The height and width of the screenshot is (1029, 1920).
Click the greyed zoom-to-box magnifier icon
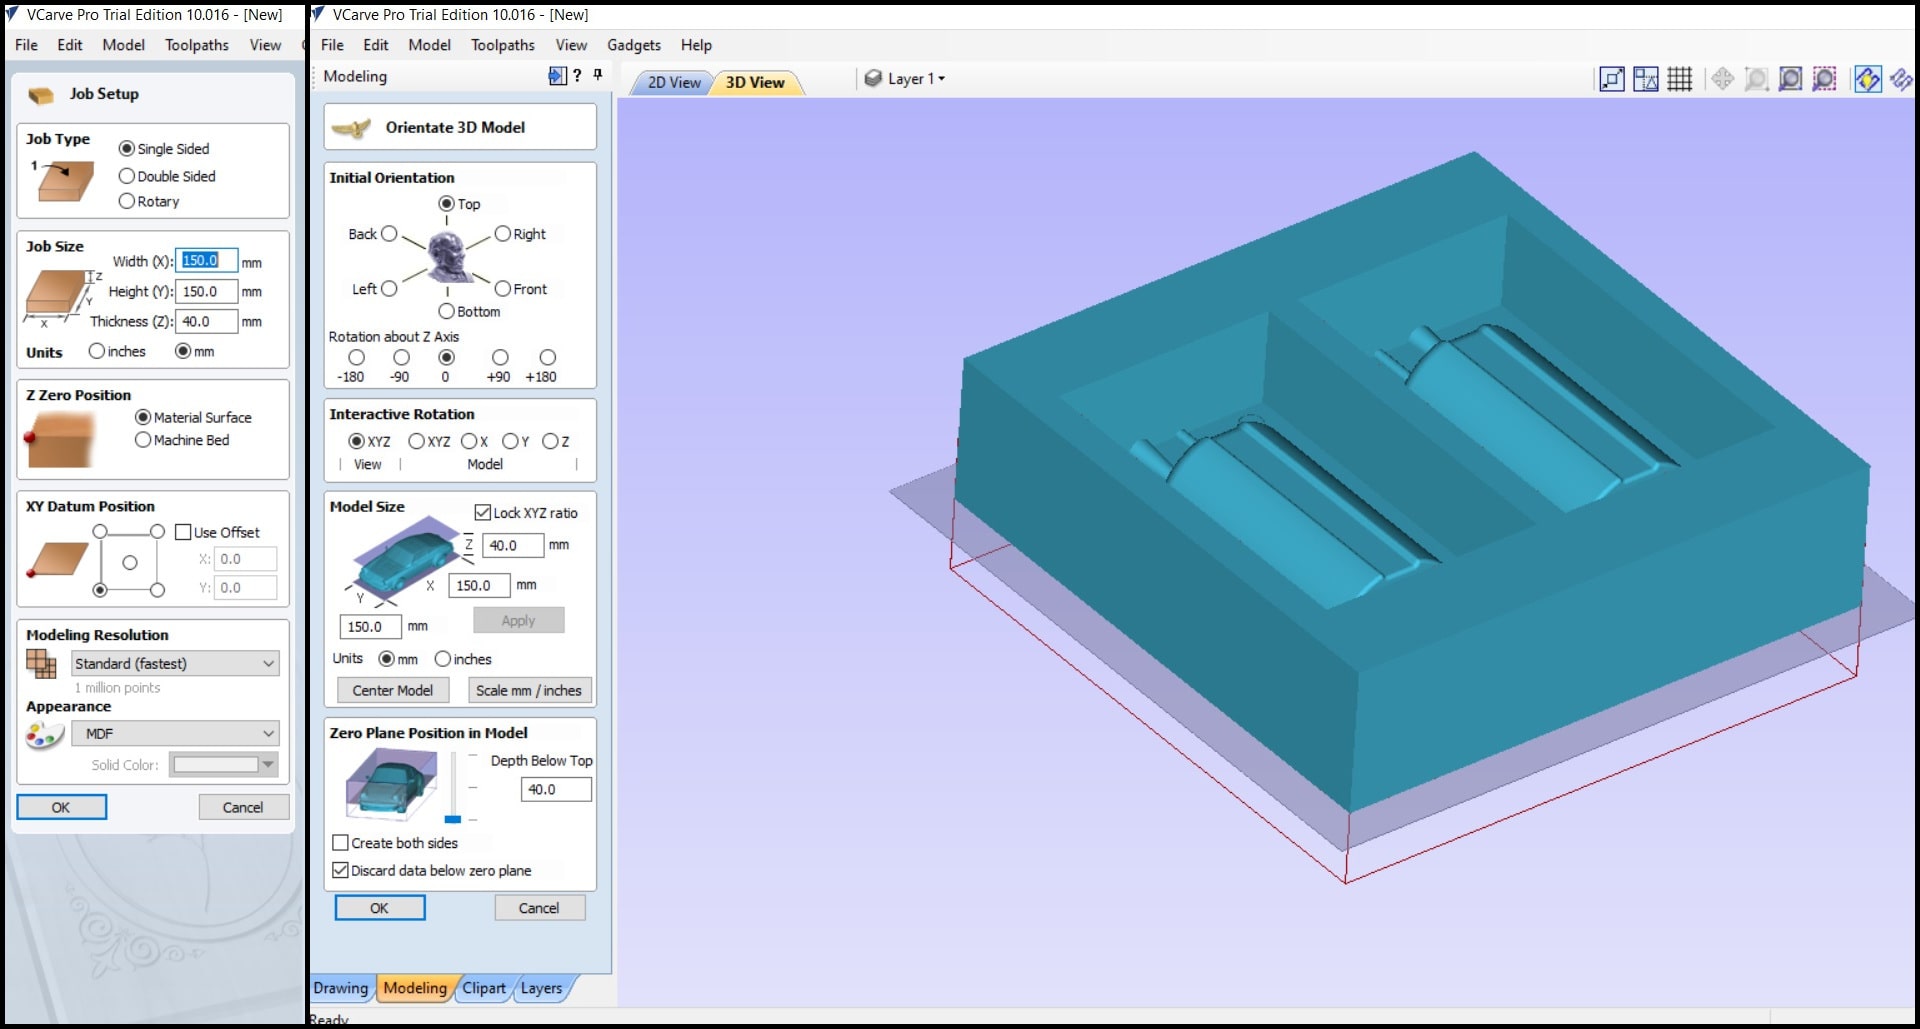[1756, 79]
